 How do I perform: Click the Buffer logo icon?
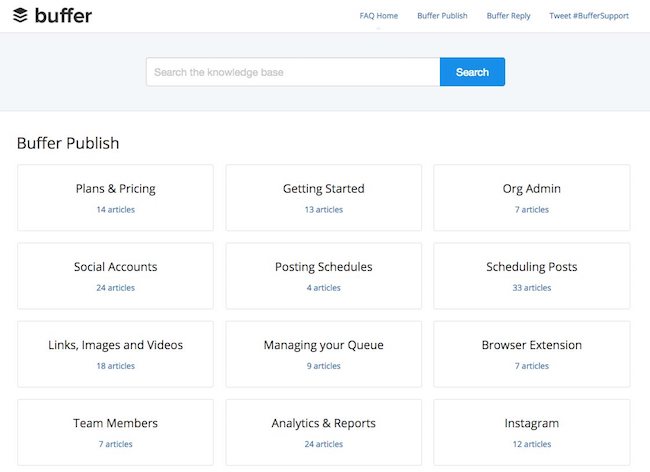pyautogui.click(x=20, y=15)
